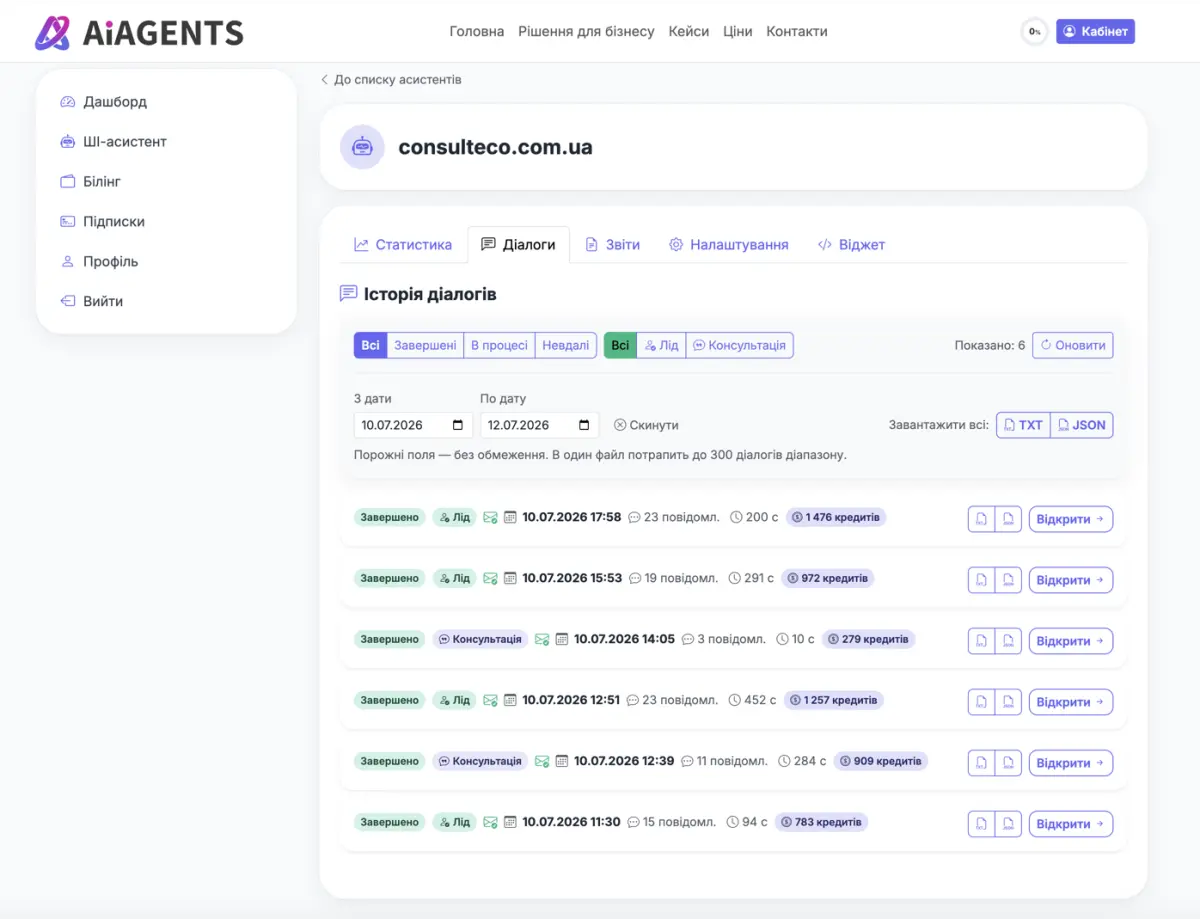Image resolution: width=1200 pixels, height=919 pixels.
Task: Switch to the Звіти tab
Action: 612,245
